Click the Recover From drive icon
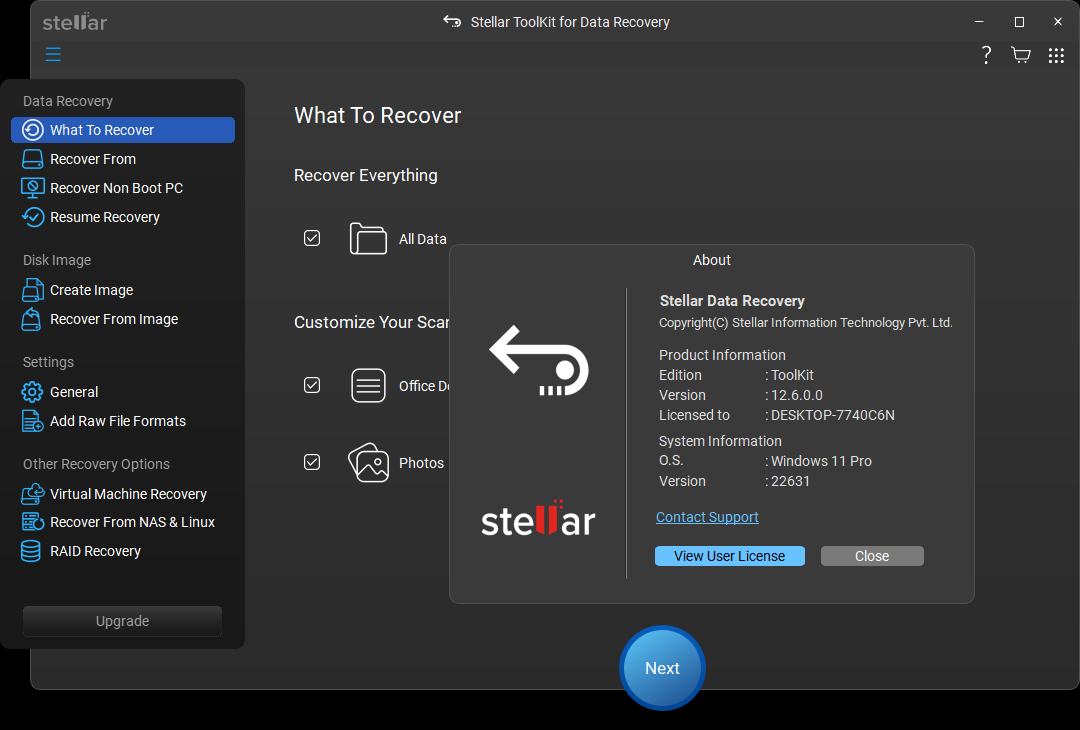The height and width of the screenshot is (730, 1080). pyautogui.click(x=32, y=159)
